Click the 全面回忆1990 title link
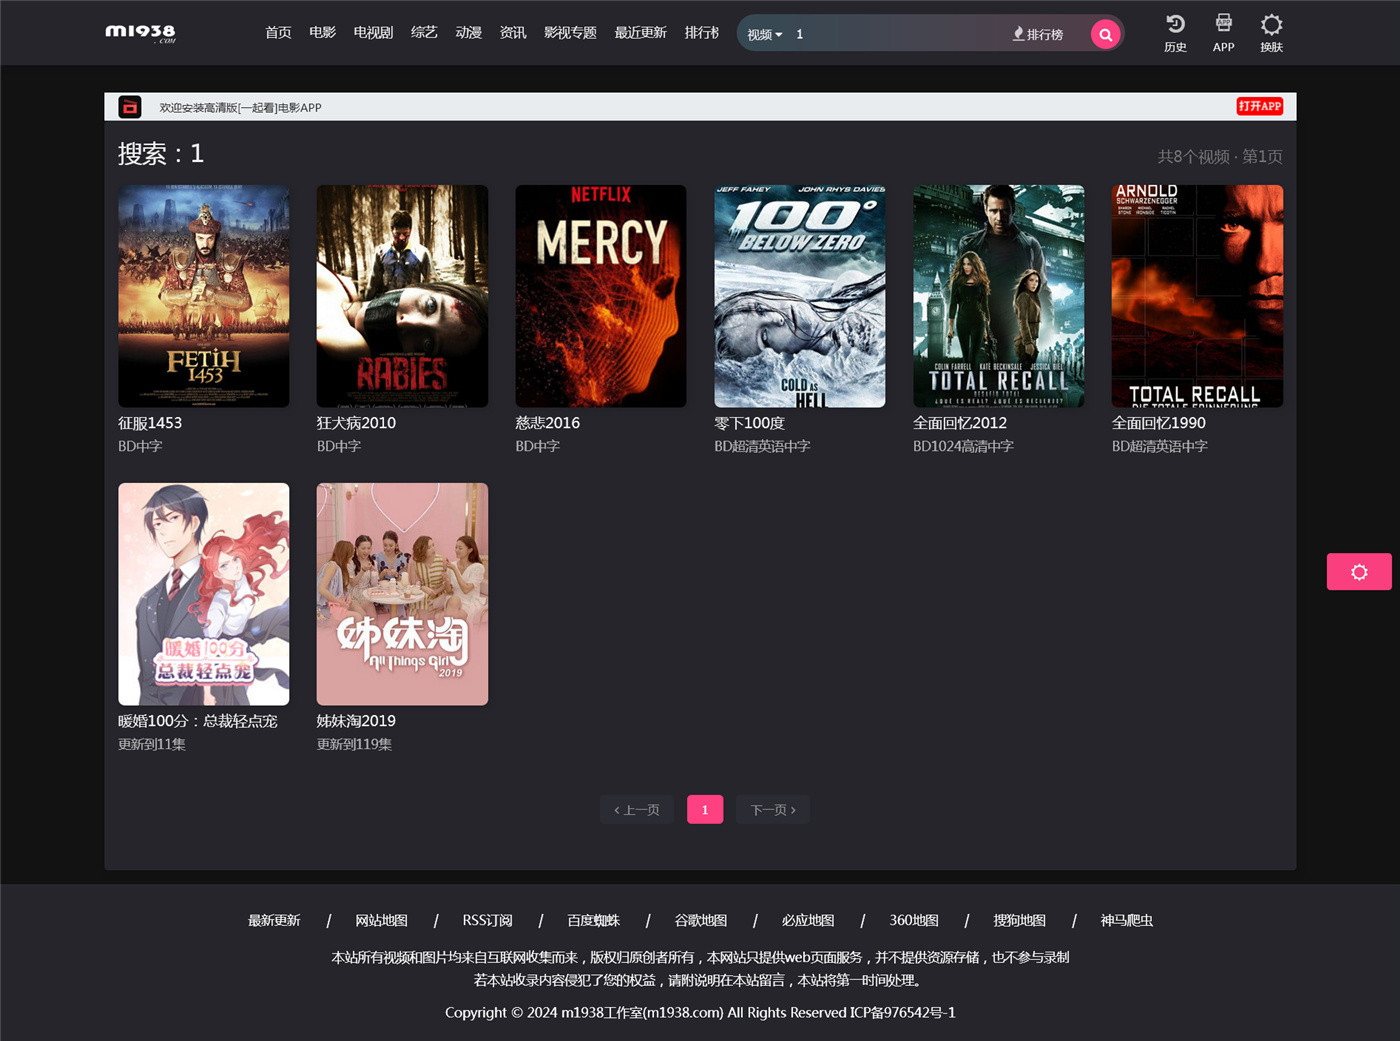The height and width of the screenshot is (1041, 1400). point(1159,423)
